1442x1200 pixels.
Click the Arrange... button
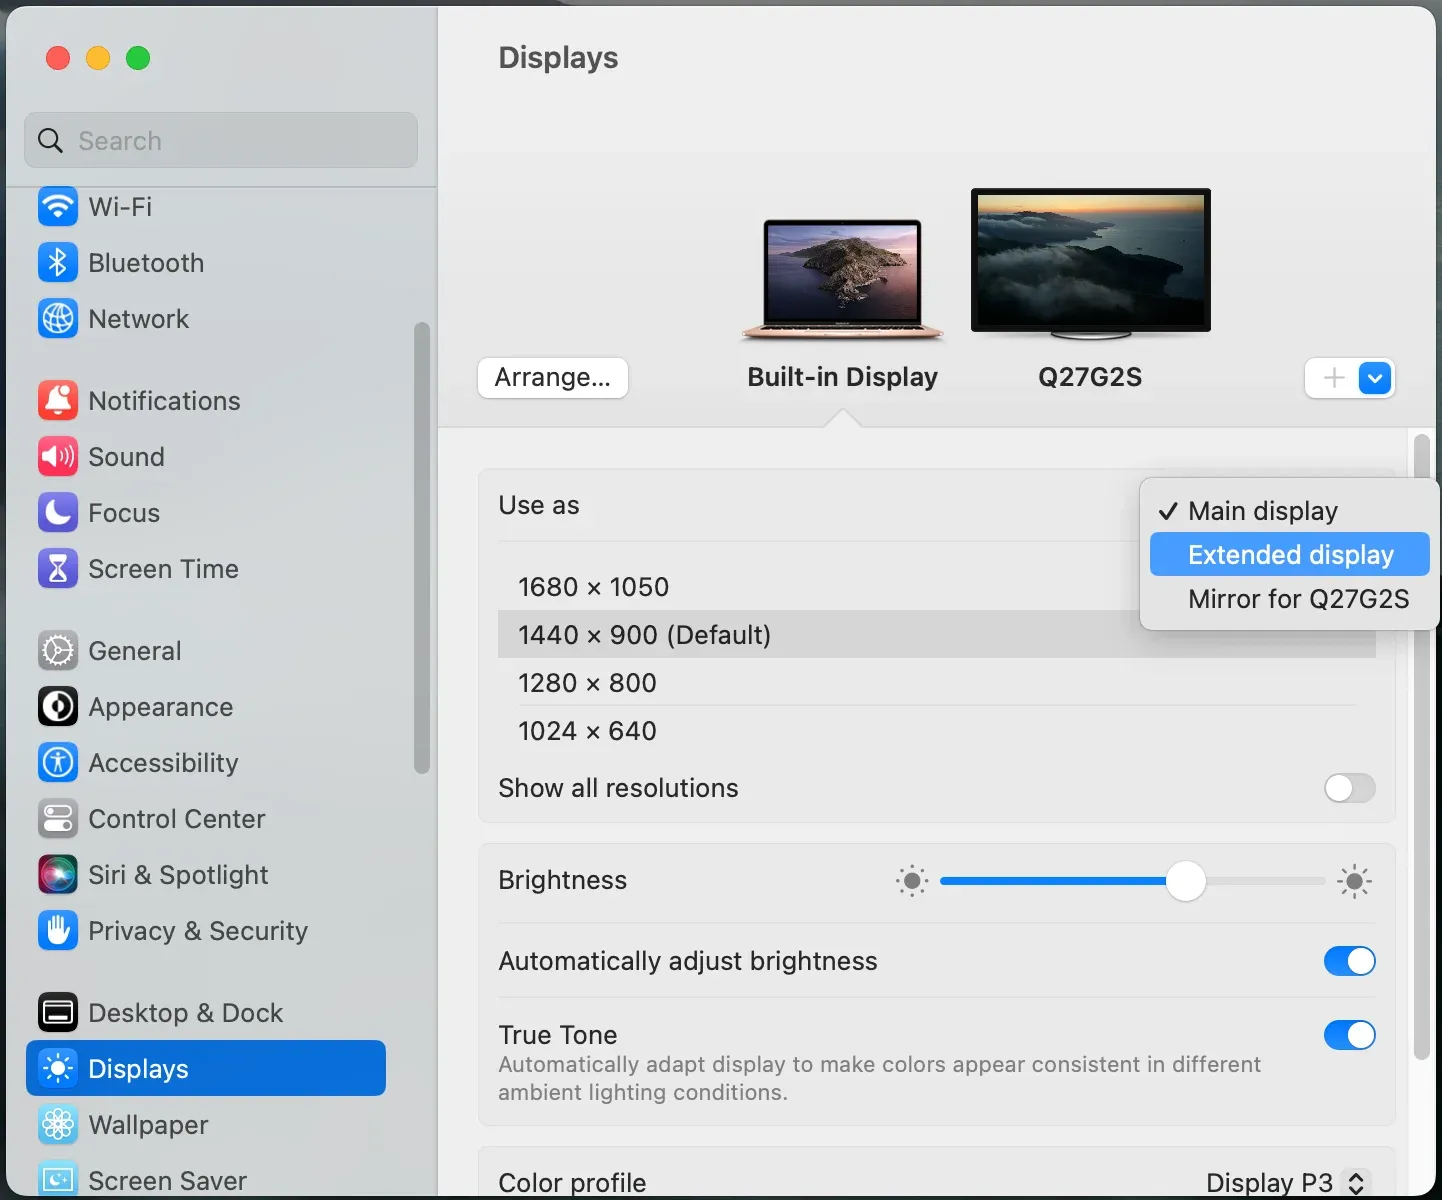(x=553, y=378)
